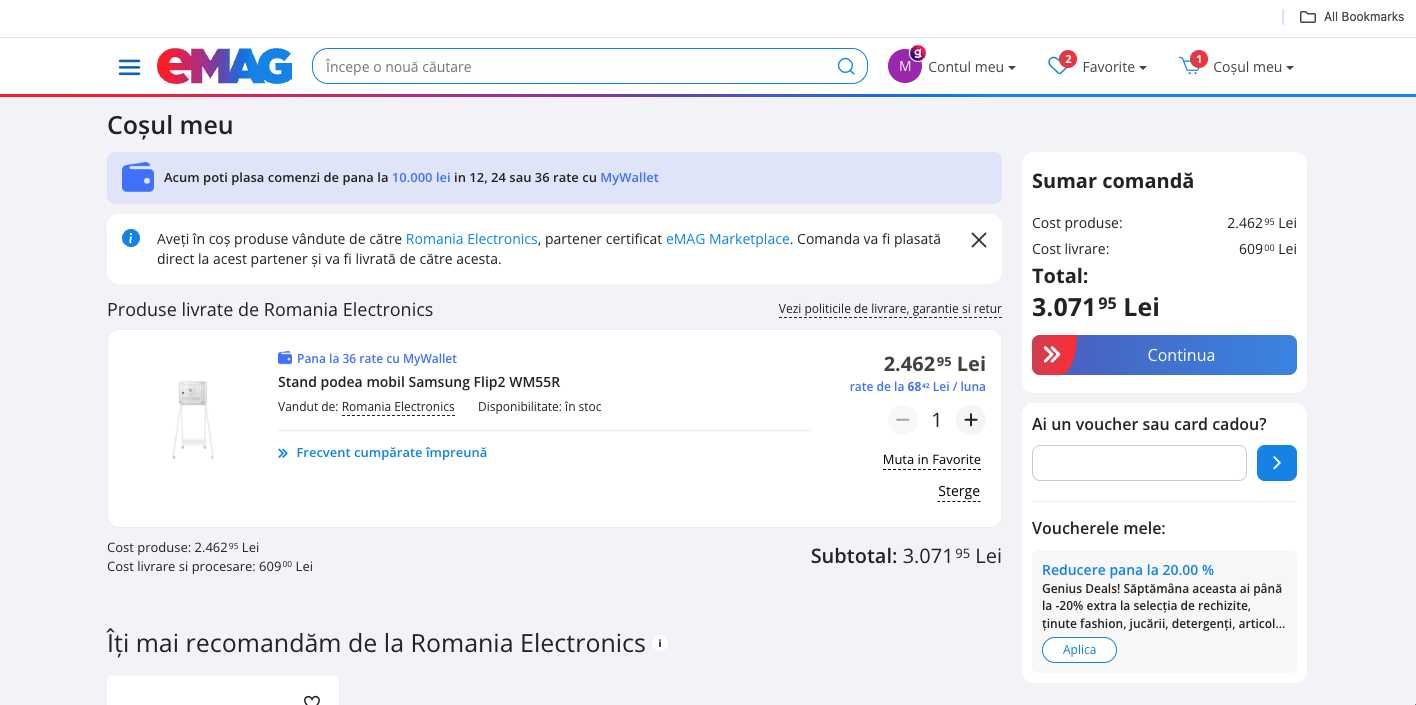Open delivery, warranty and return policies
Viewport: 1416px width, 705px height.
[890, 309]
